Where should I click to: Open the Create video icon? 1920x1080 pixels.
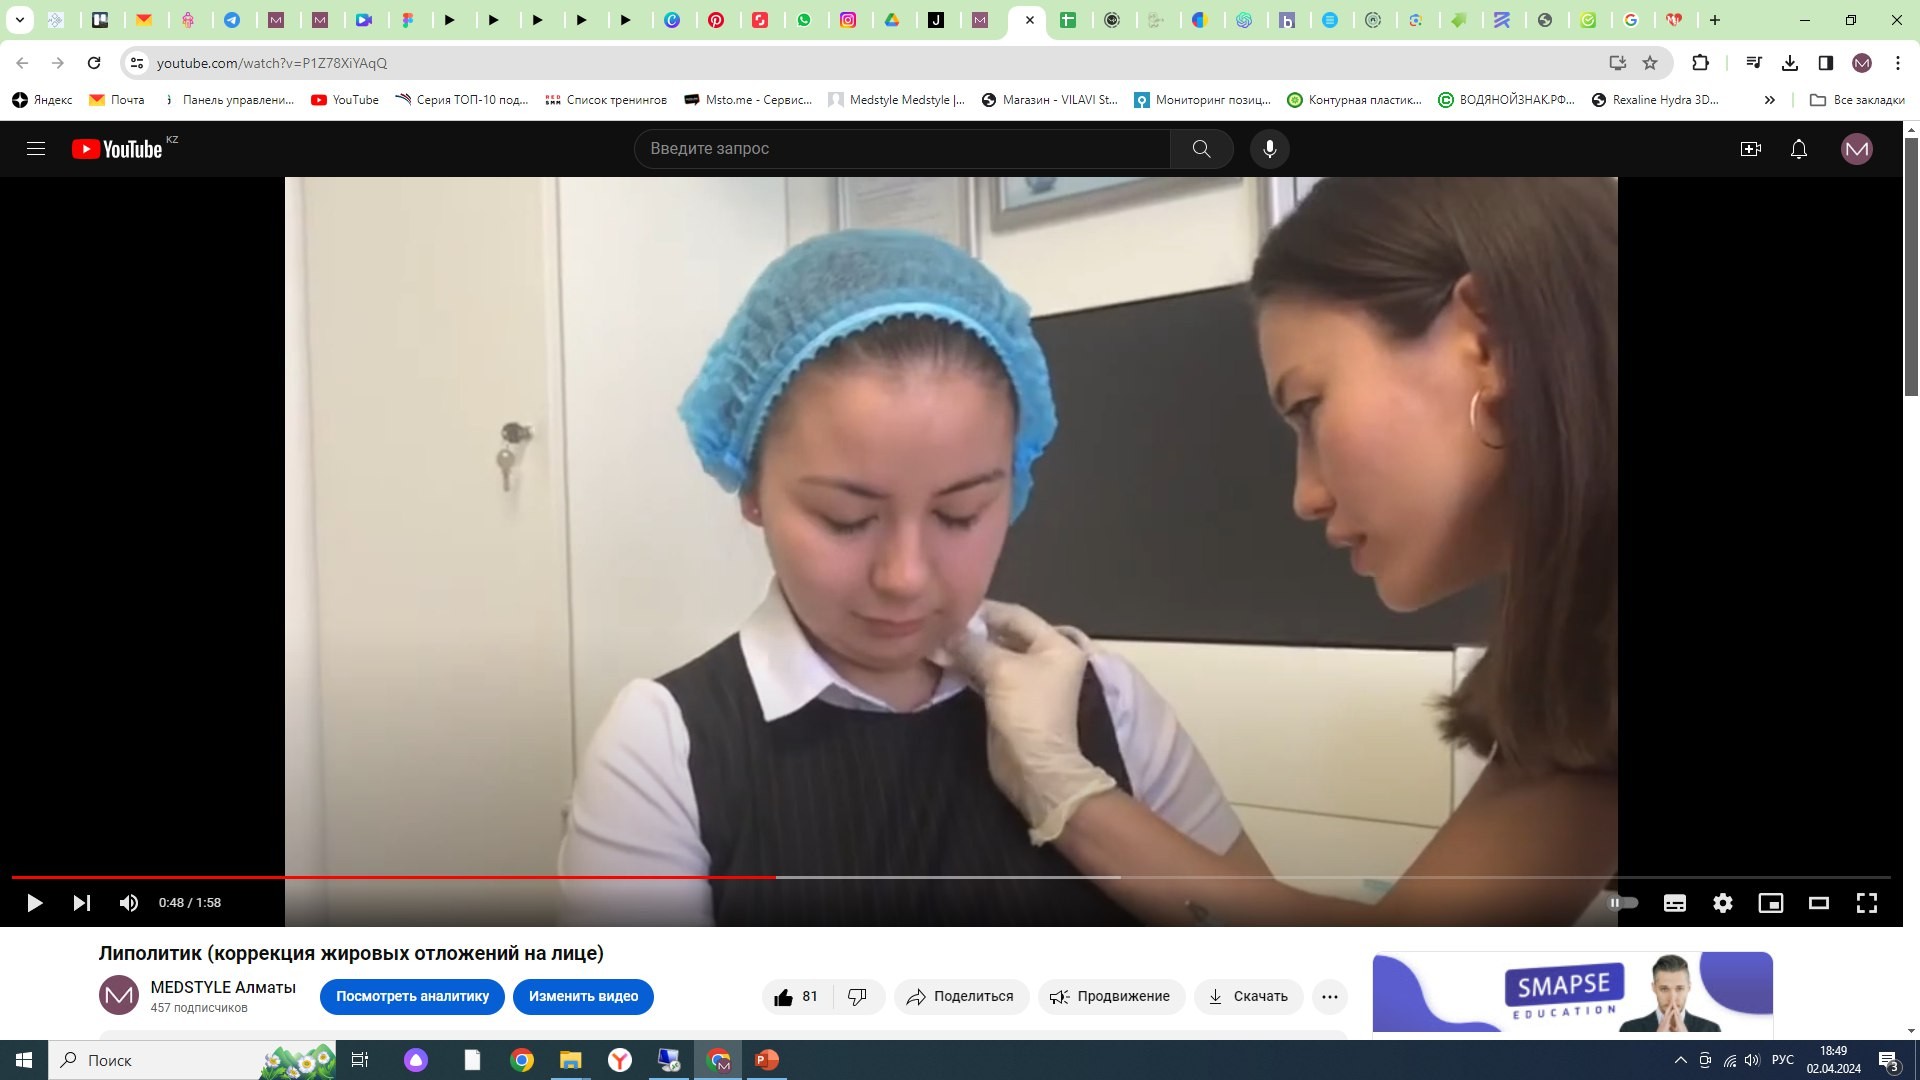click(x=1750, y=148)
